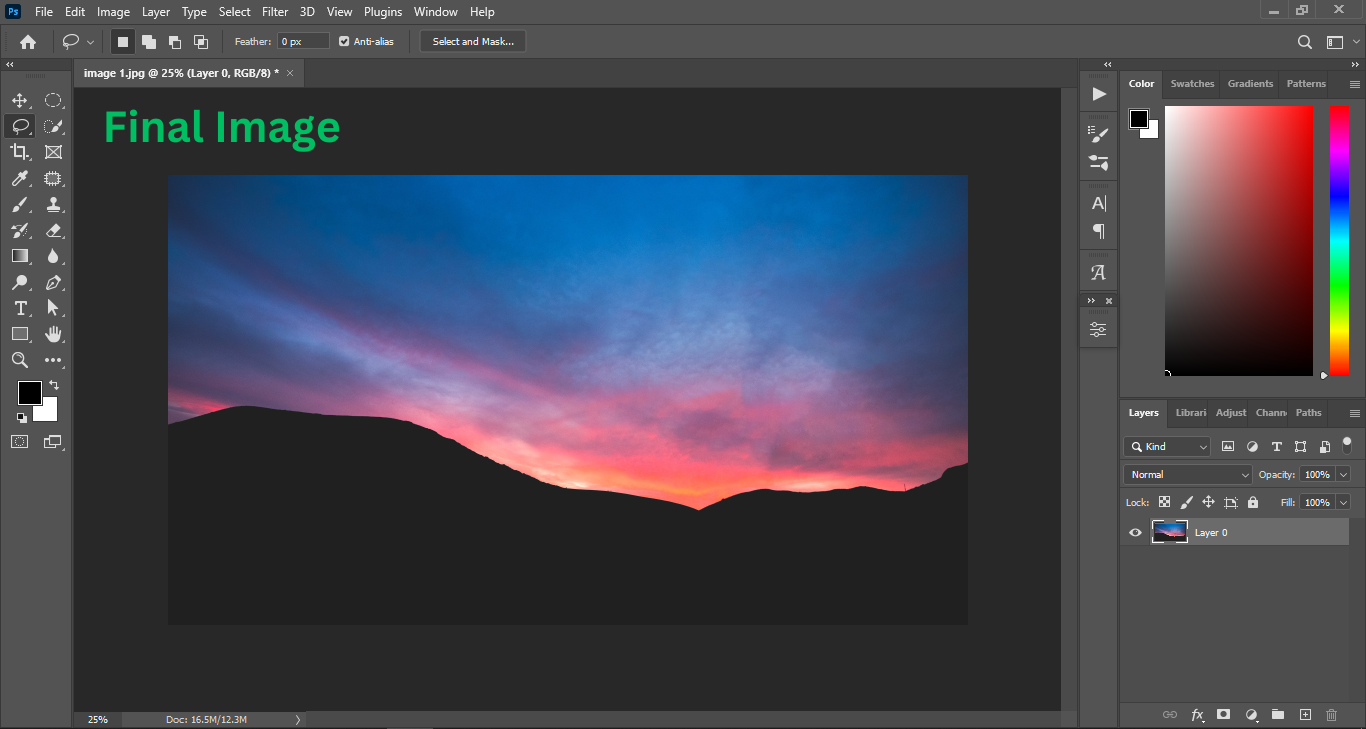Select the Hand tool
Screen dimensions: 1366x729
pyautogui.click(x=53, y=334)
